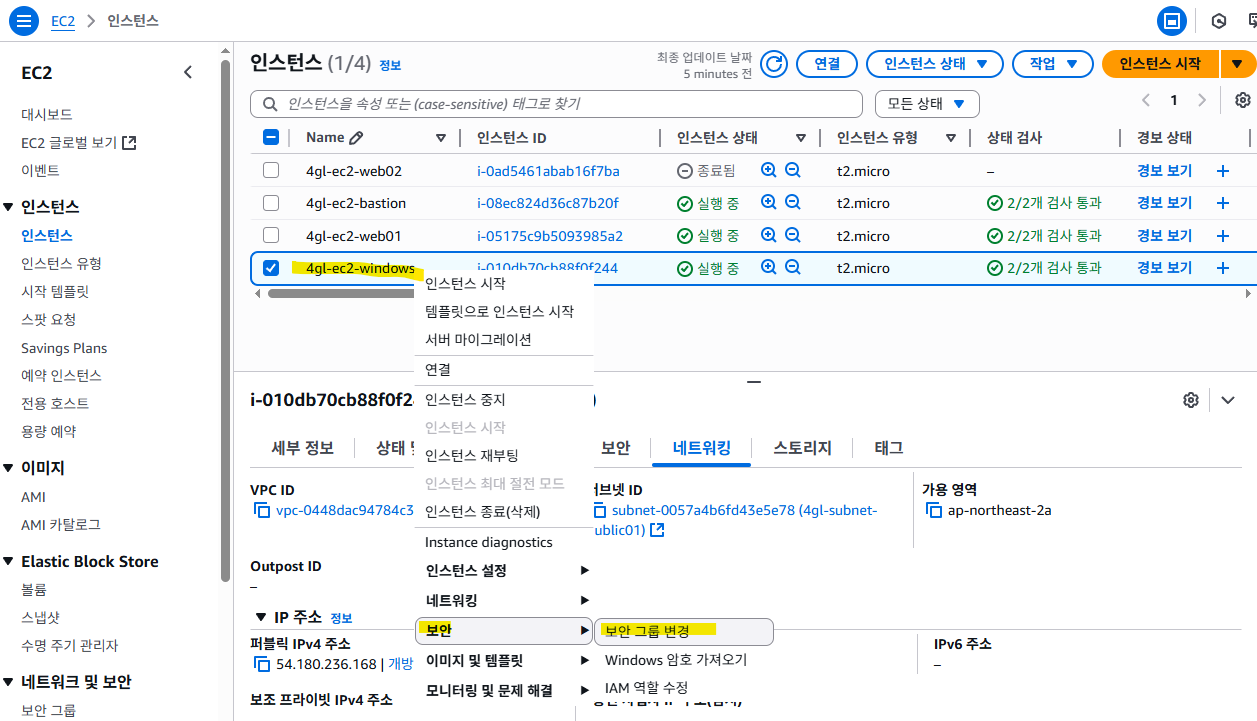Add alarm plus for 4gl-ec2-bastion
This screenshot has height=721, width=1257.
pyautogui.click(x=1222, y=203)
